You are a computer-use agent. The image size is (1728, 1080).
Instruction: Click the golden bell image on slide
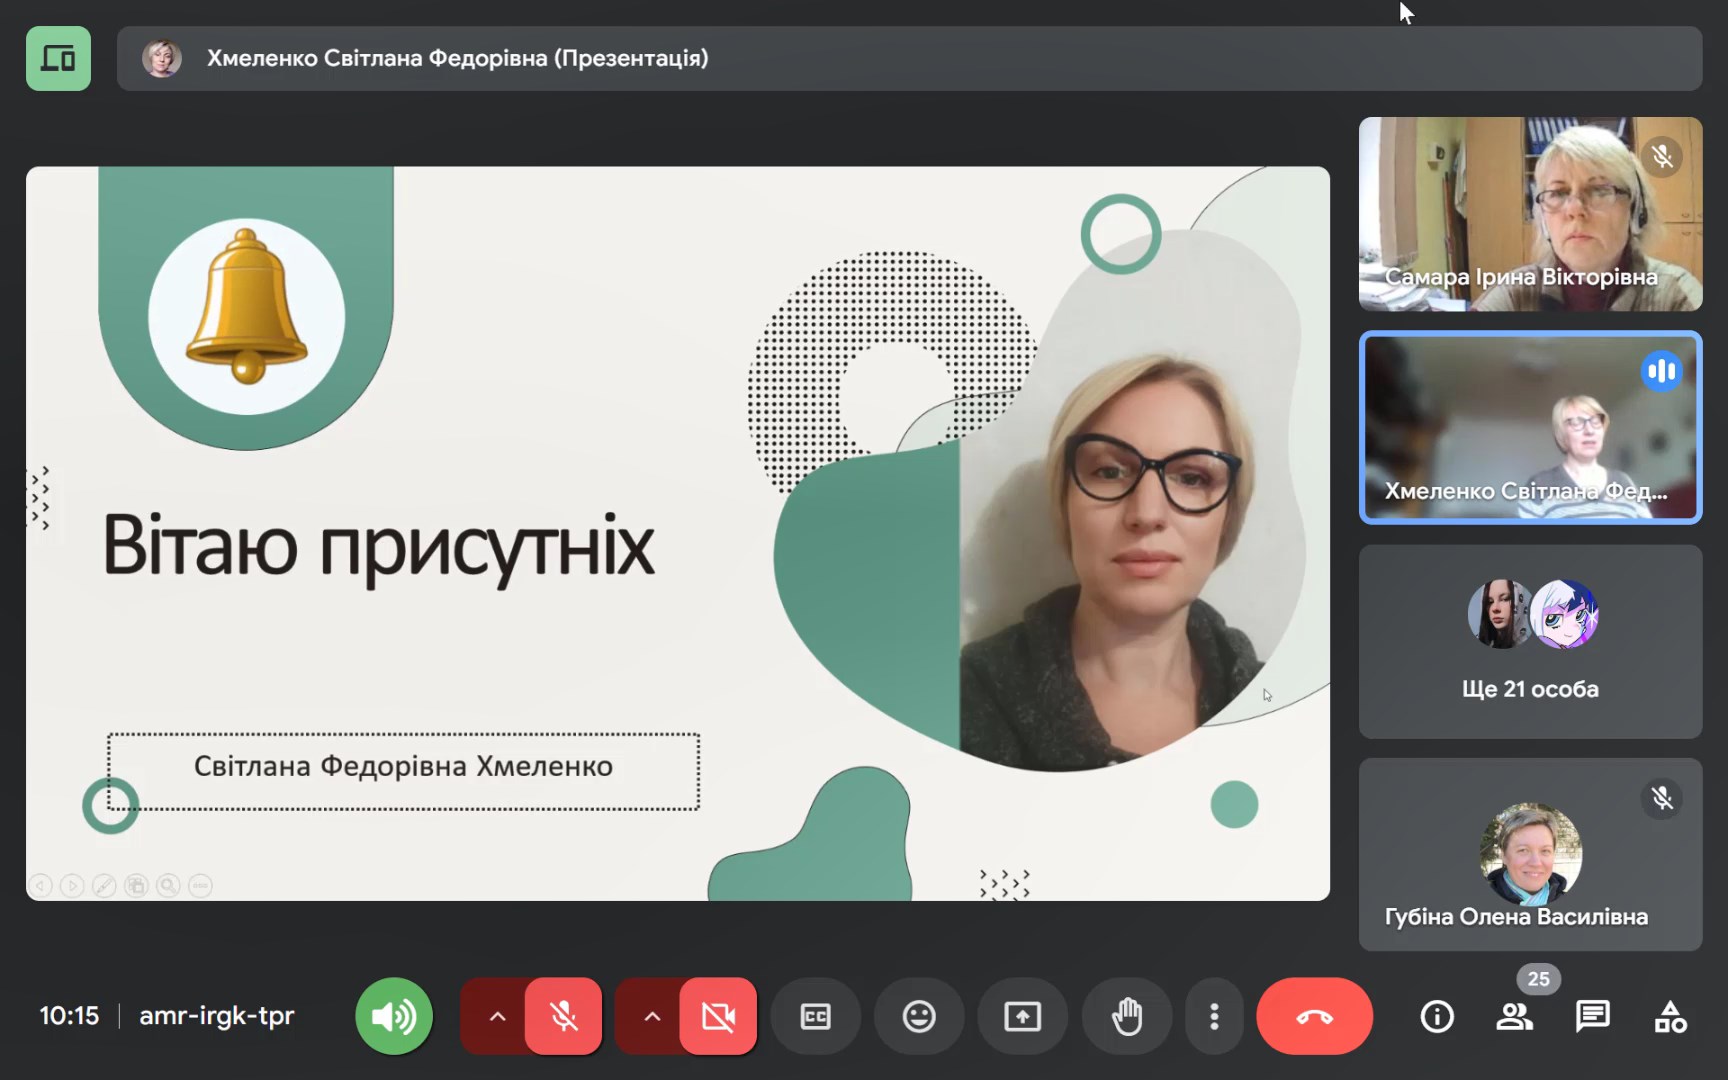click(246, 306)
